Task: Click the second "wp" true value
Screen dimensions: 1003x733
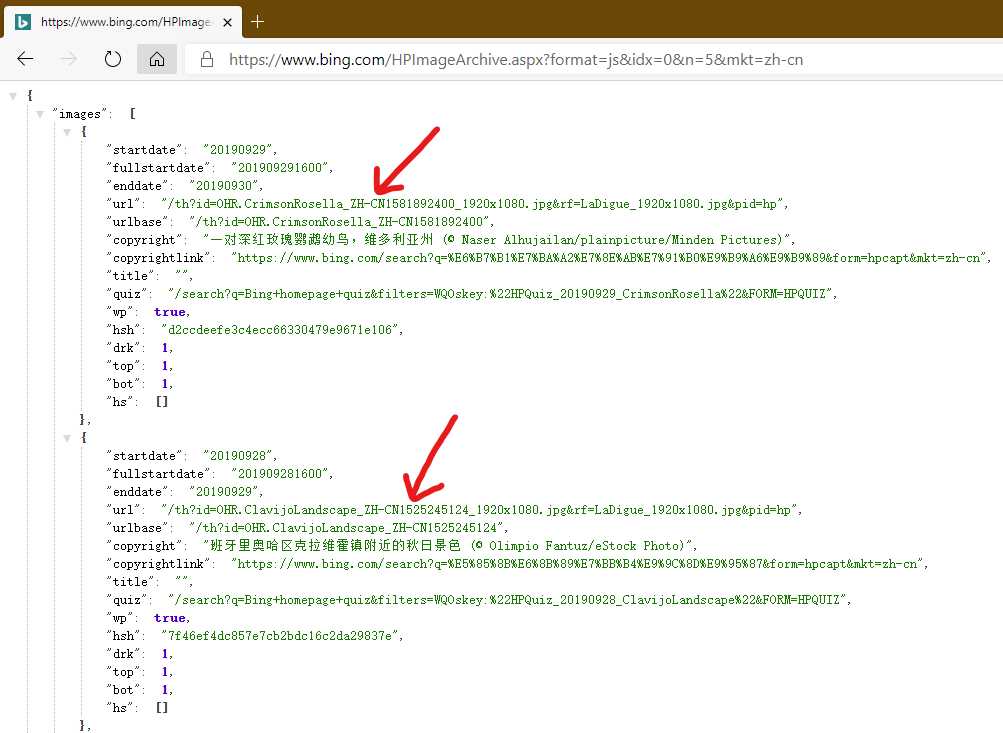Action: click(171, 618)
